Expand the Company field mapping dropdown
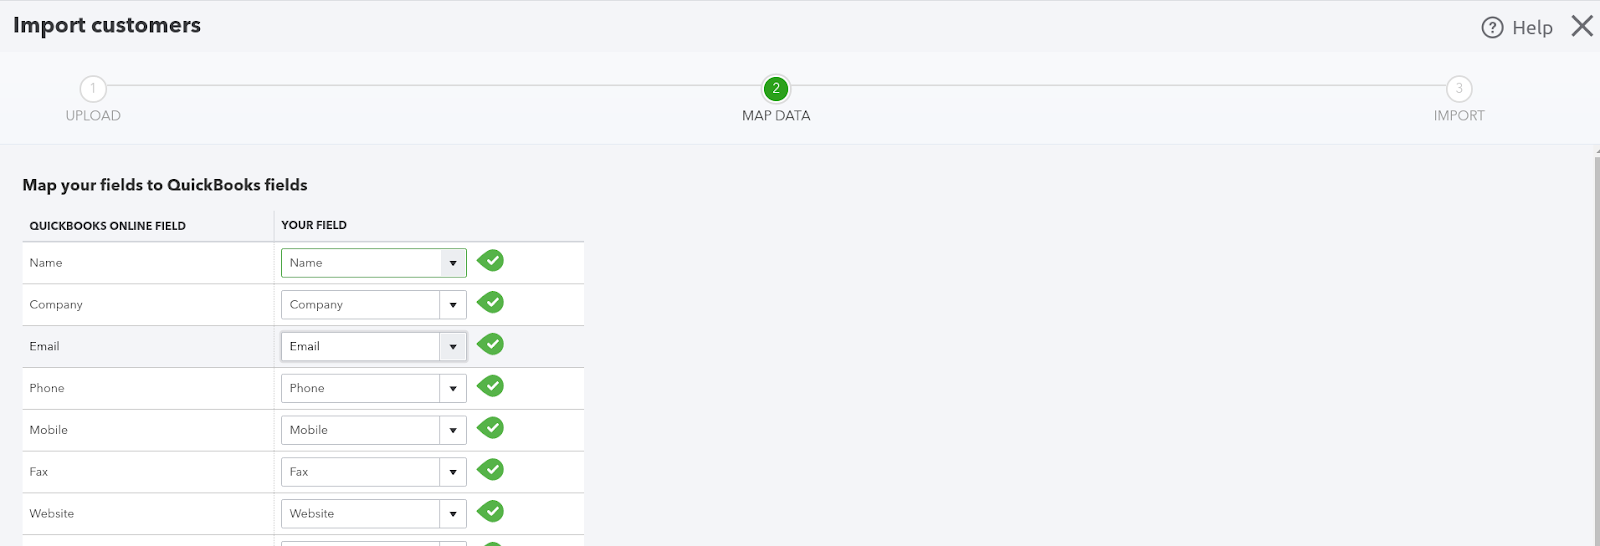Screen dimensions: 1600x546 [453, 305]
